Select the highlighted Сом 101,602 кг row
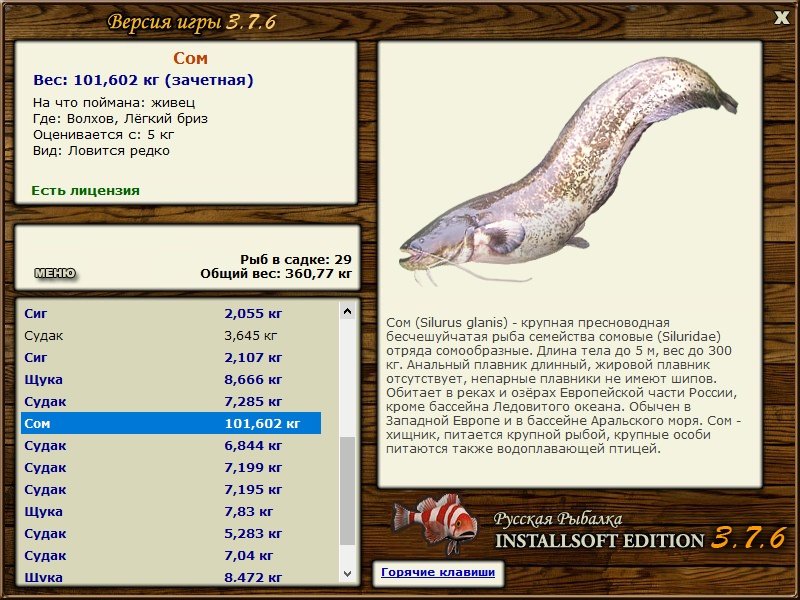The height and width of the screenshot is (600, 800). coord(170,423)
